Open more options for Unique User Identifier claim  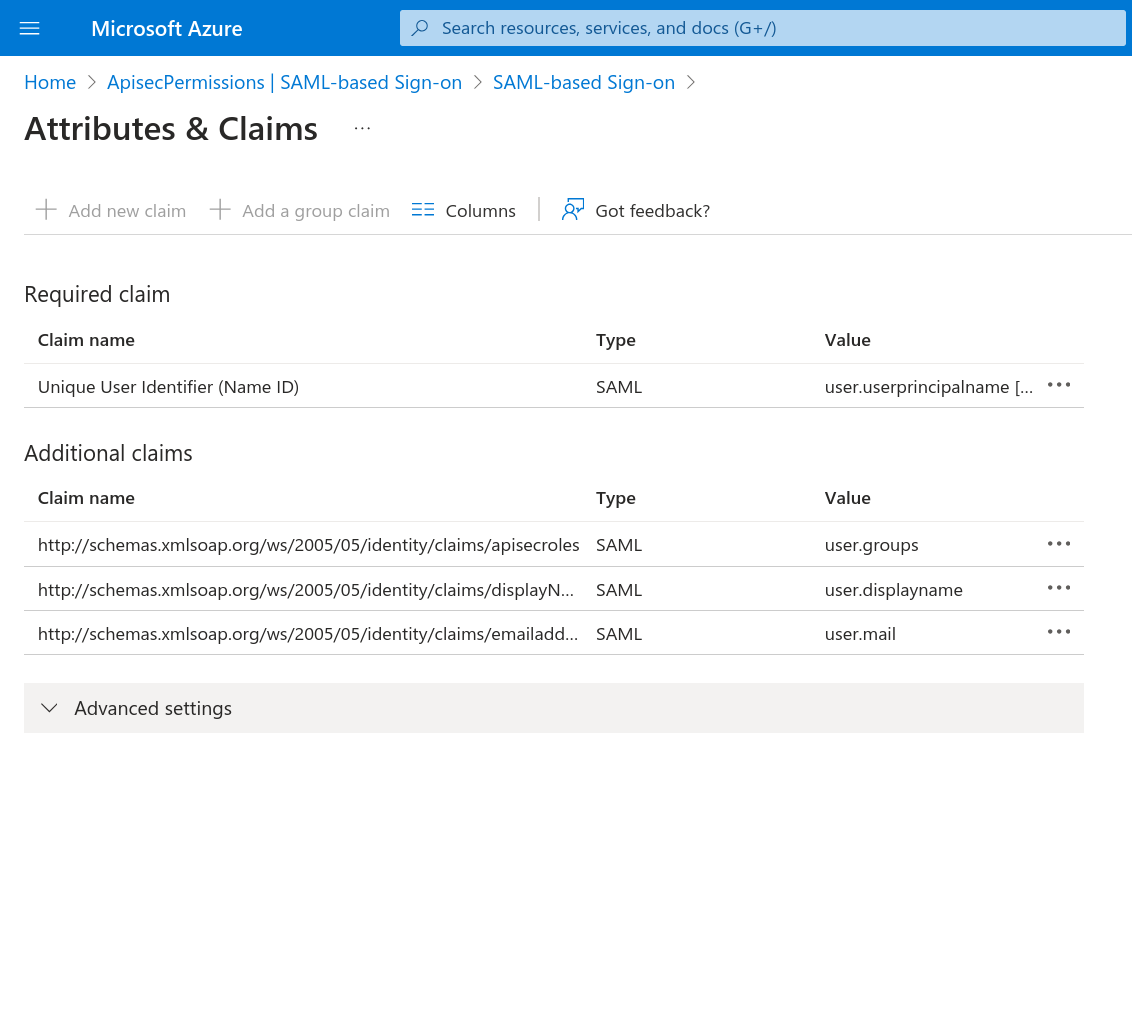[1059, 386]
